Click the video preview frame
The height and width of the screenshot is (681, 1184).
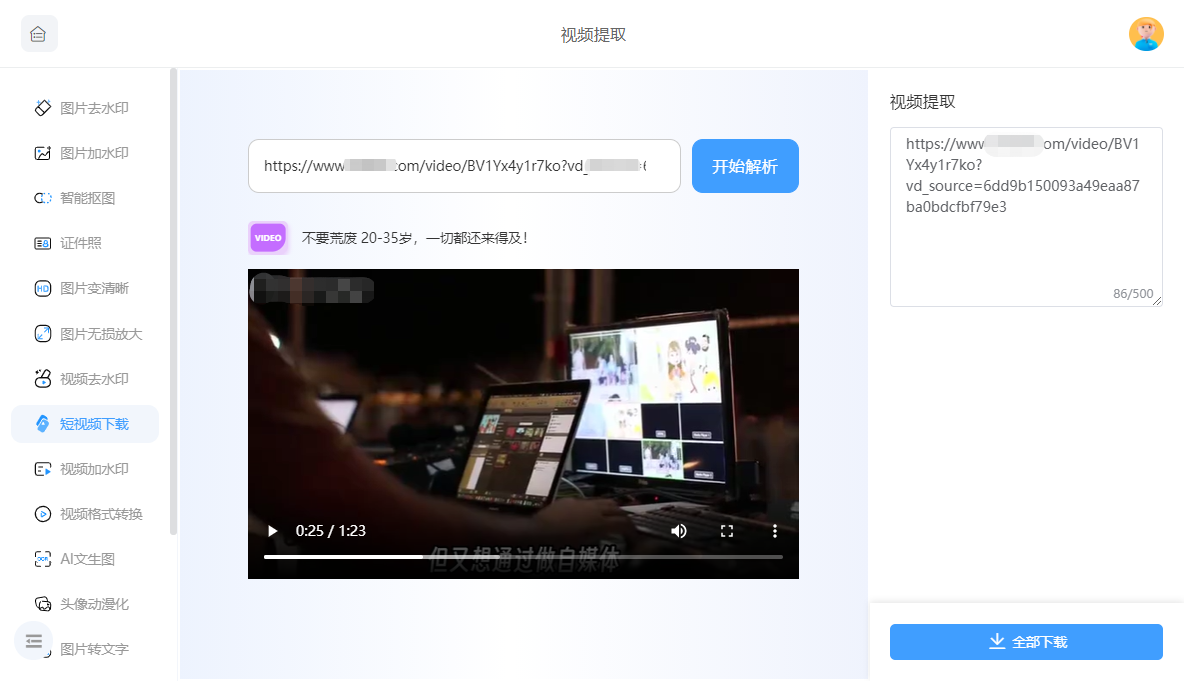coord(523,424)
